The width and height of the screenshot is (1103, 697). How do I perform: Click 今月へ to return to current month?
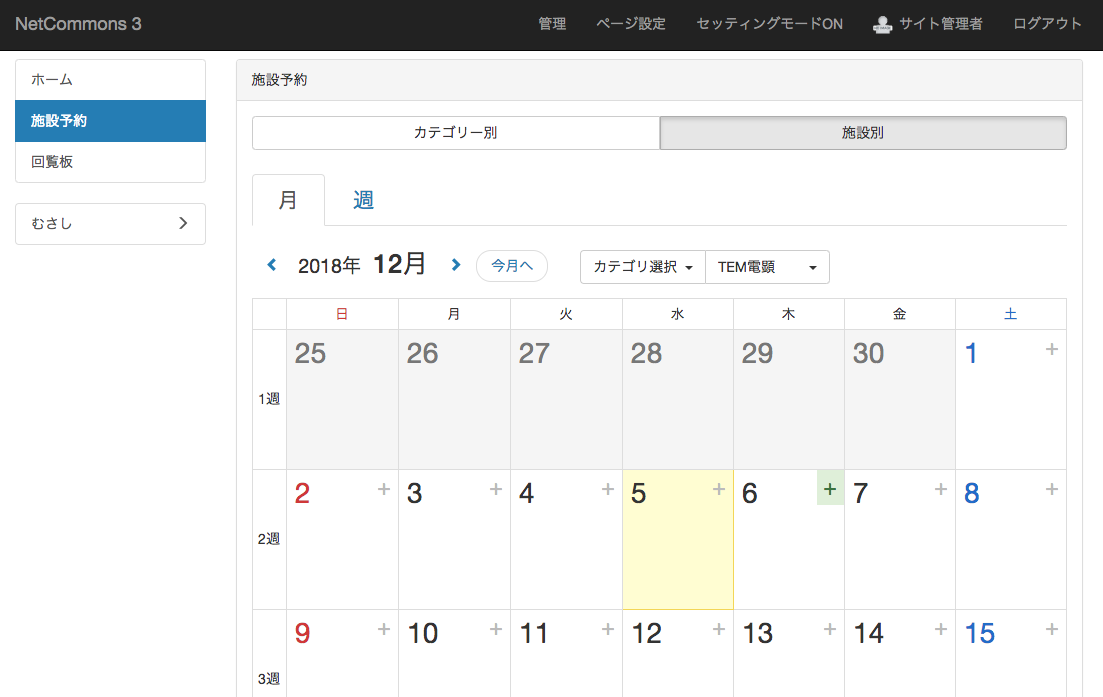[x=511, y=266]
